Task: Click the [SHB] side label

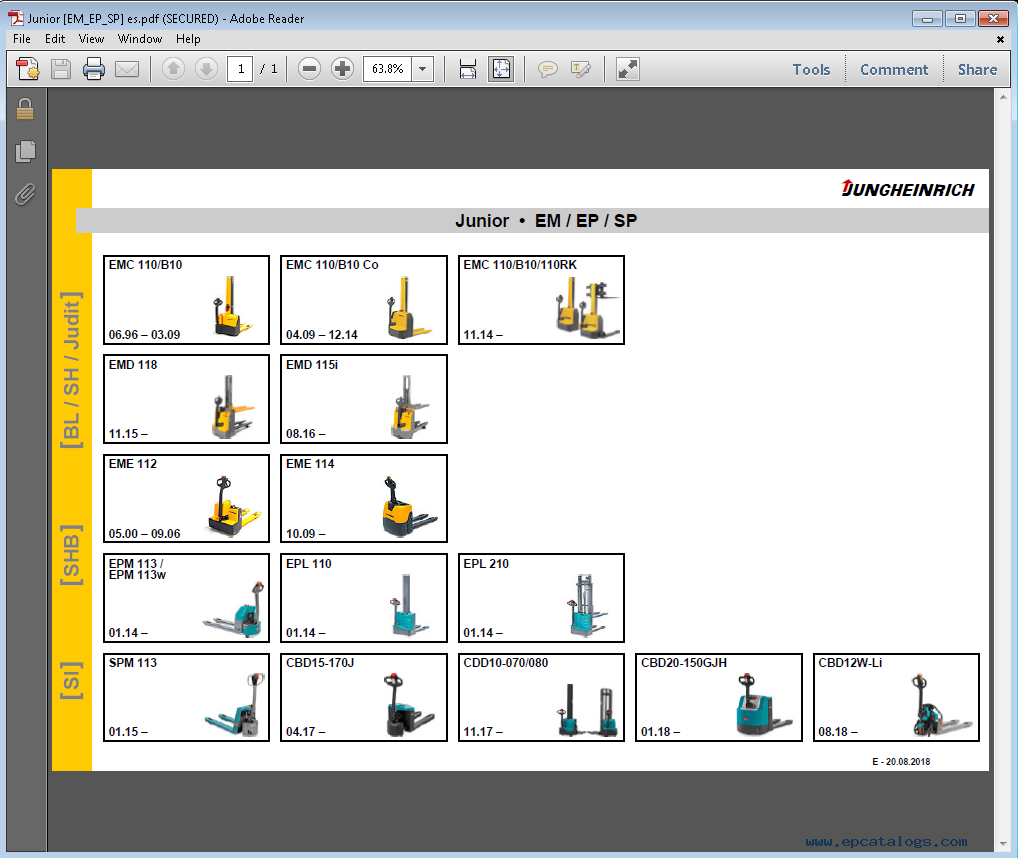Action: coord(71,555)
